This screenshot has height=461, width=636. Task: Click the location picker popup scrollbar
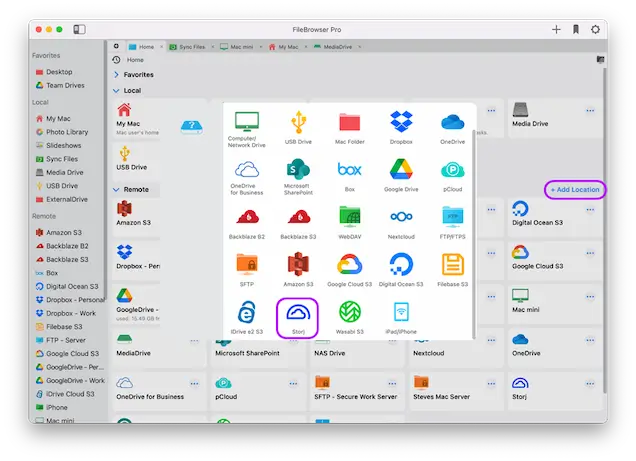[x=474, y=233]
